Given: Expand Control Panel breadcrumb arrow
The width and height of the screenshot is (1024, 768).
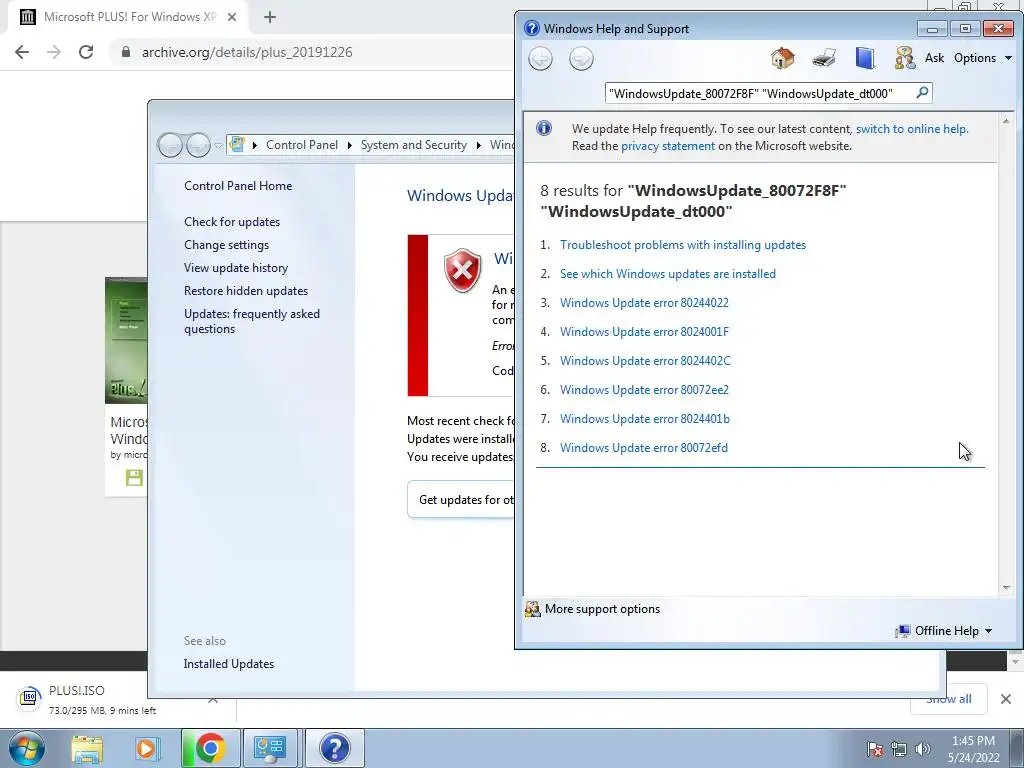Looking at the screenshot, I should (x=349, y=145).
